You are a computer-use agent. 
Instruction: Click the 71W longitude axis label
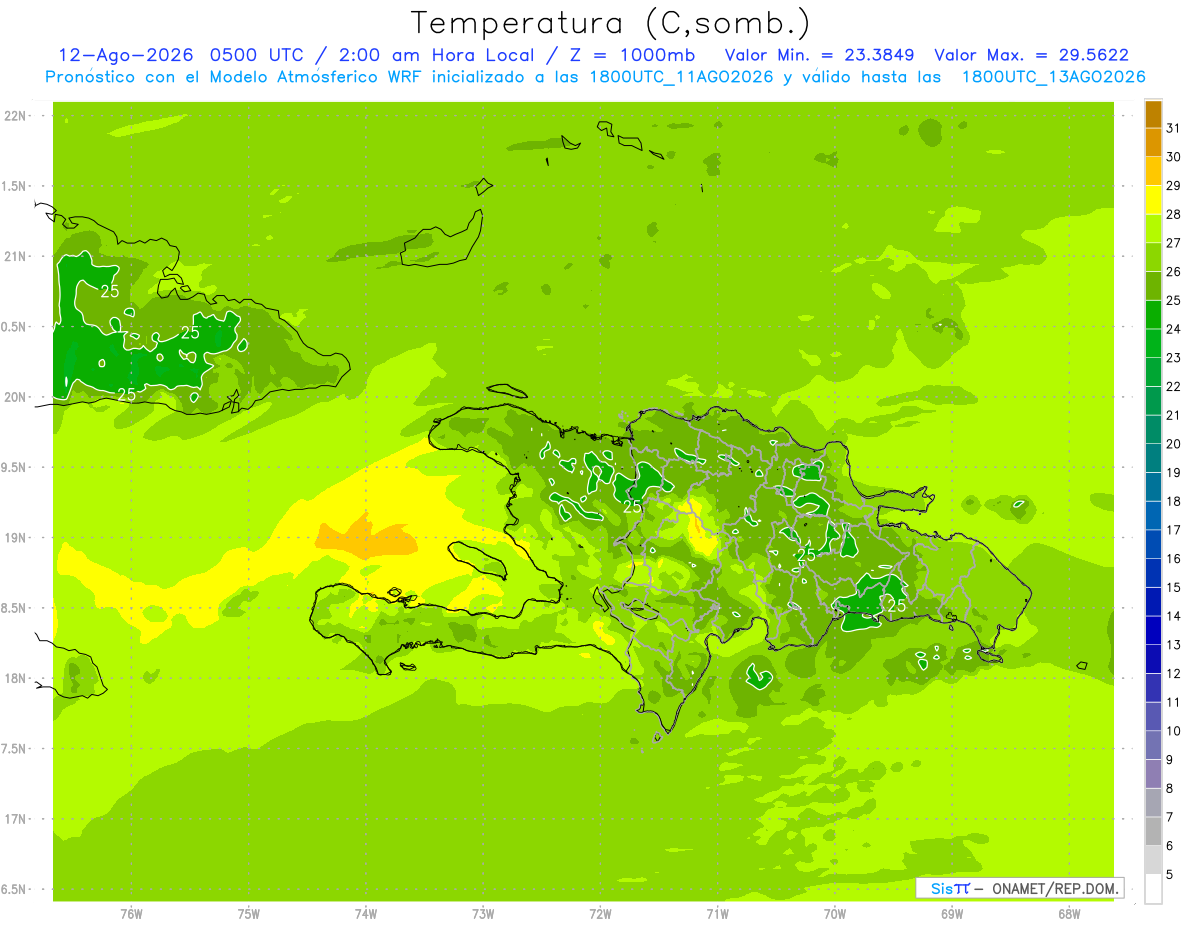[x=717, y=913]
